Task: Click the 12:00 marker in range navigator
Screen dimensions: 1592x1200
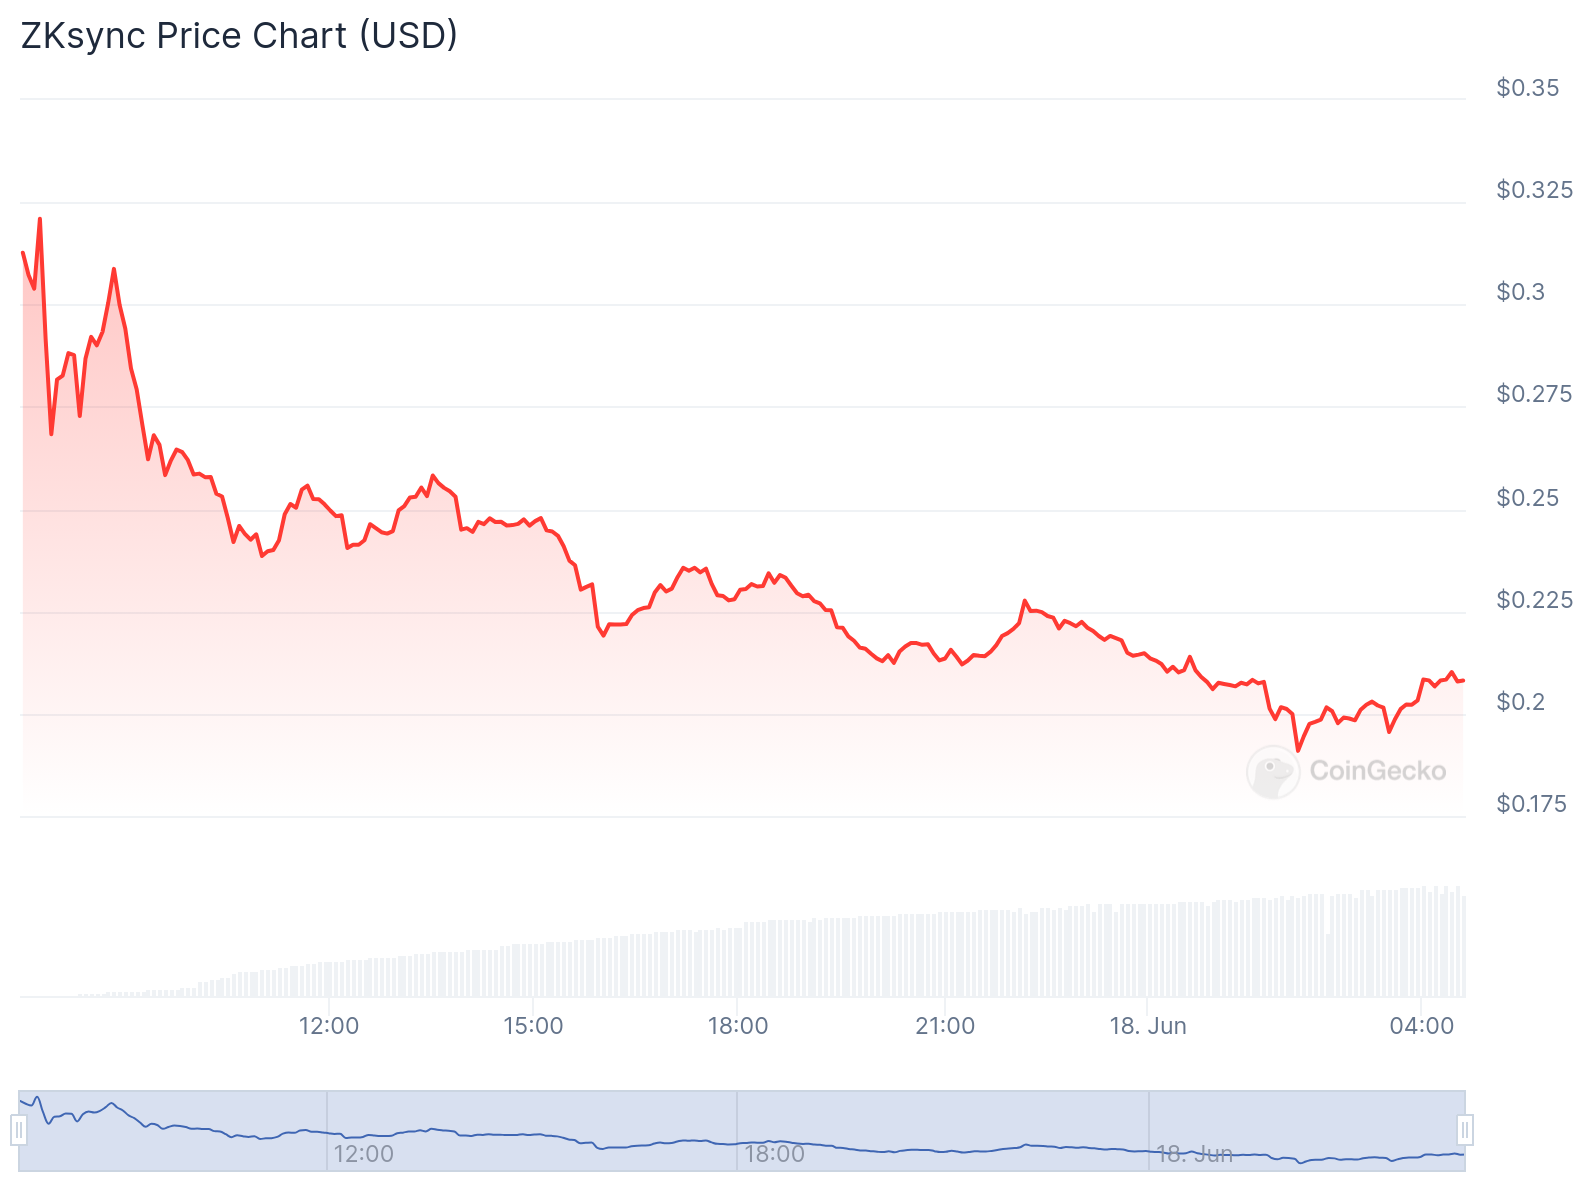Action: tap(363, 1154)
